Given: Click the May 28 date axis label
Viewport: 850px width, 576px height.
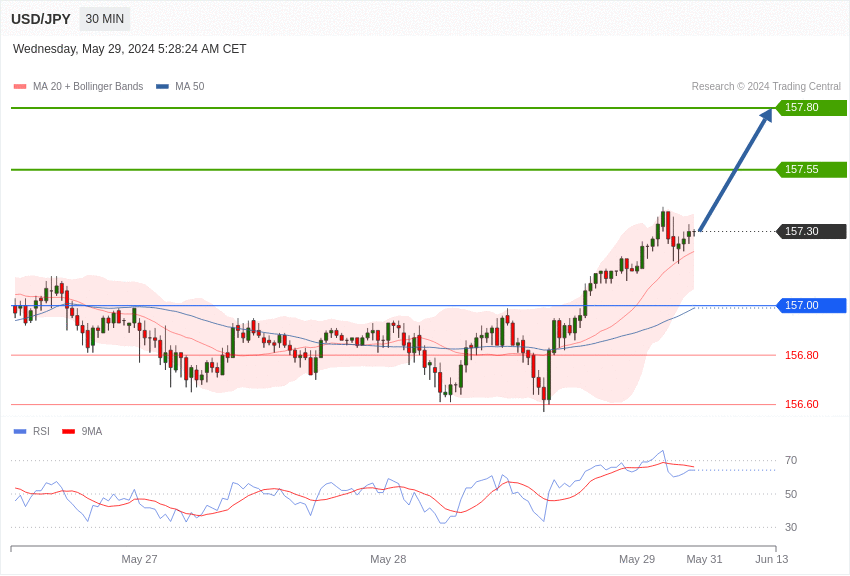Looking at the screenshot, I should [388, 559].
